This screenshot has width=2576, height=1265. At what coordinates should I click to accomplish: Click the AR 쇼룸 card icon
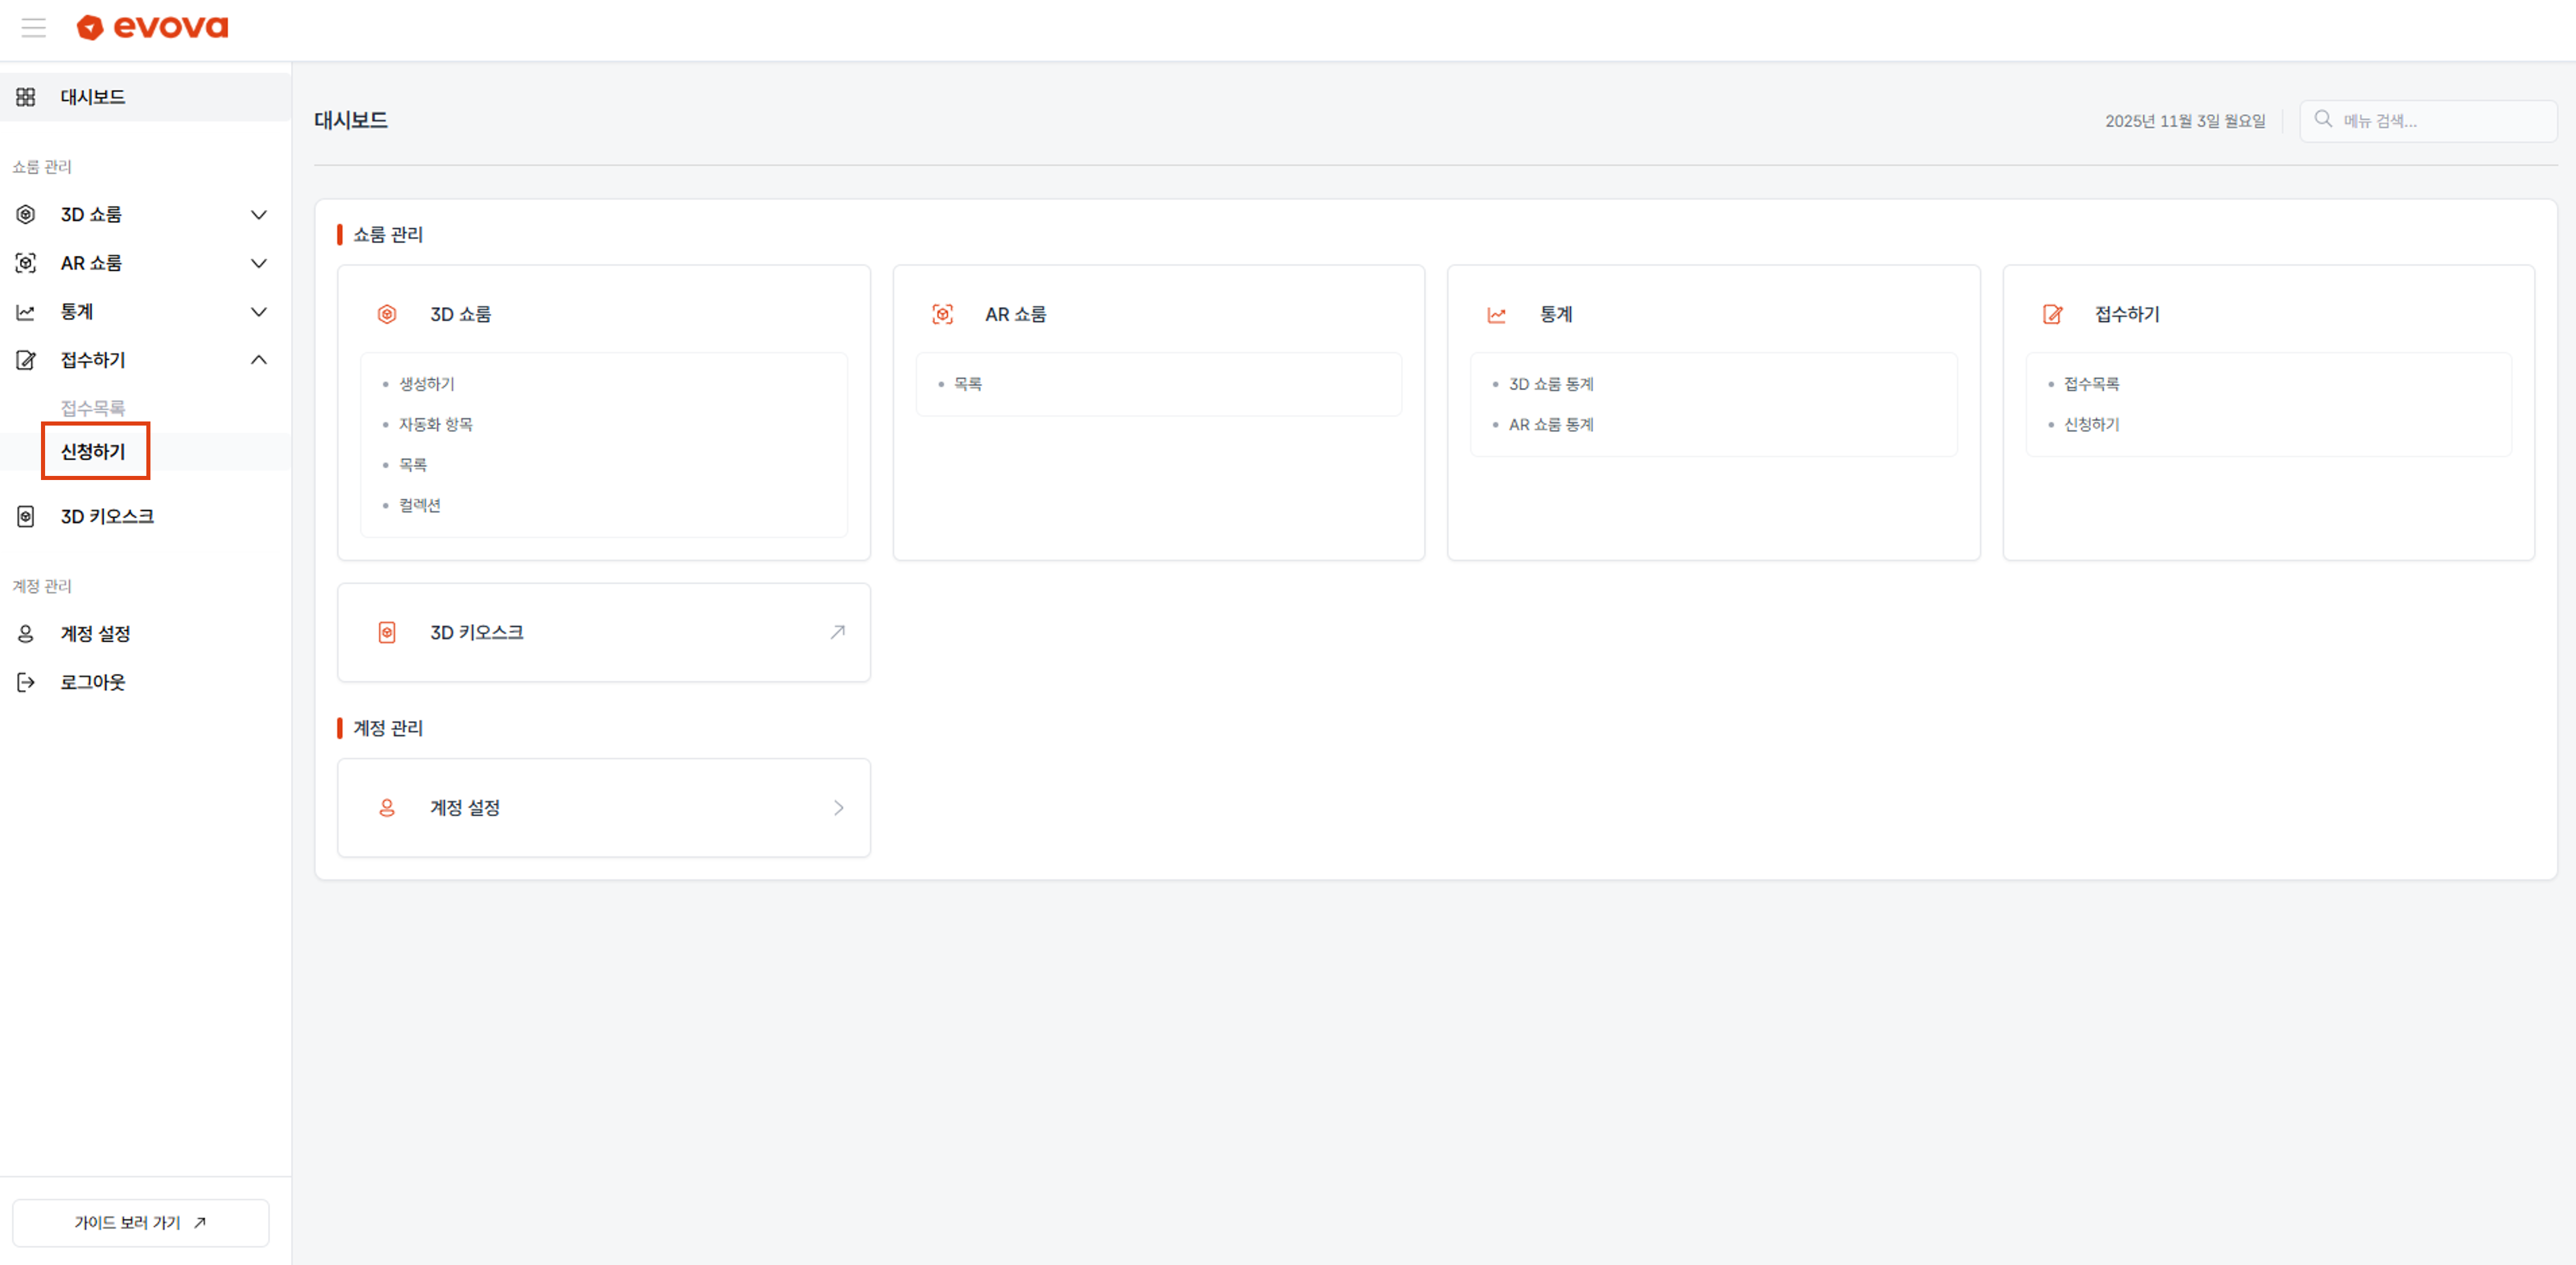tap(942, 314)
